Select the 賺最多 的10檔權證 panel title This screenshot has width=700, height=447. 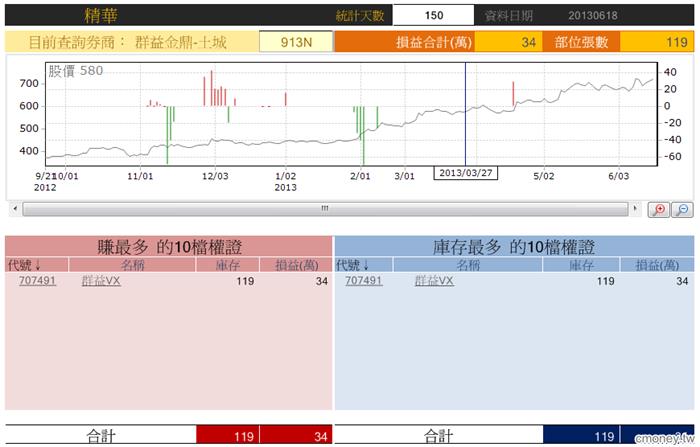(x=168, y=246)
